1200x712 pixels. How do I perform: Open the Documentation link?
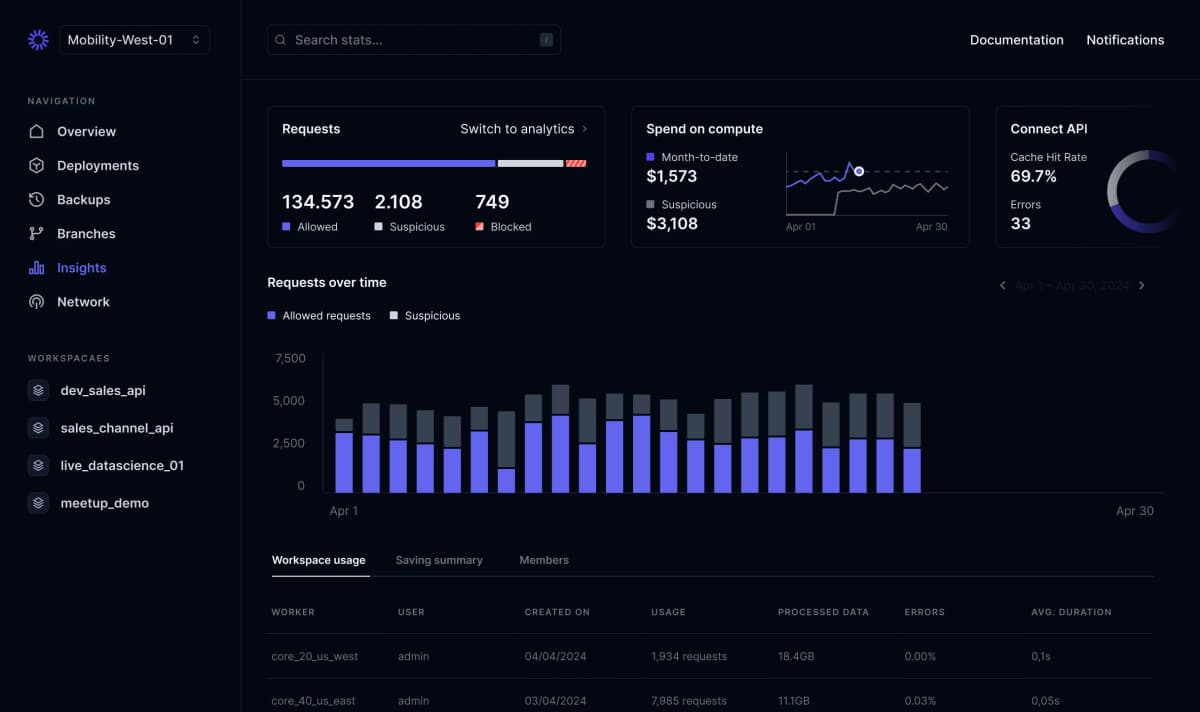1016,40
